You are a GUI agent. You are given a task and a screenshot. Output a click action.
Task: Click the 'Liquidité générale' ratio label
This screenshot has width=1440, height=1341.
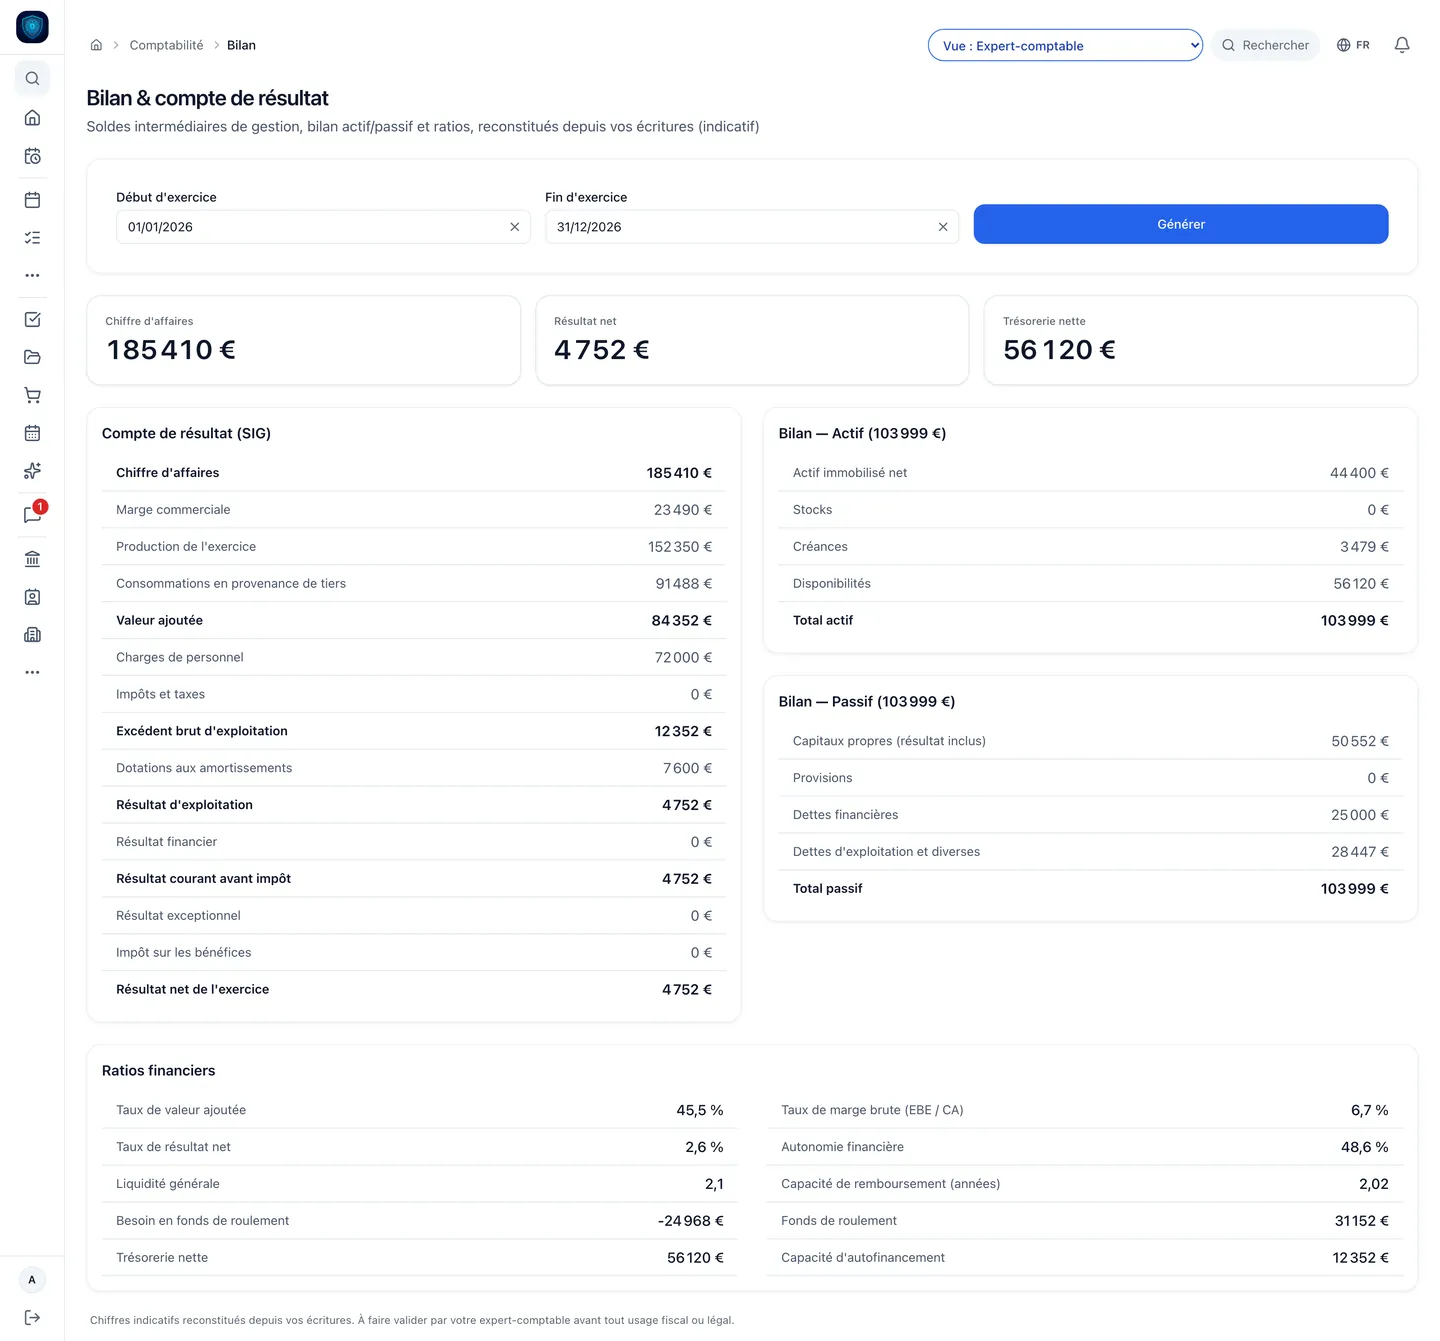[x=168, y=1184]
